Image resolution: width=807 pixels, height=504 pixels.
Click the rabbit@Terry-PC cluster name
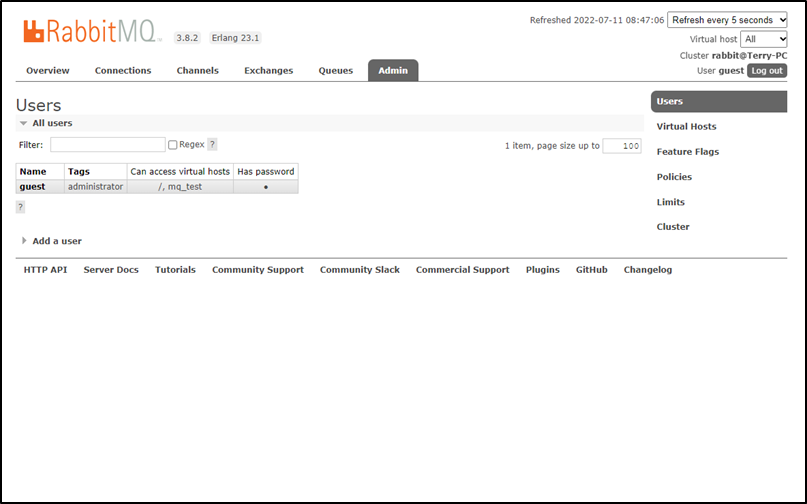[x=749, y=56]
